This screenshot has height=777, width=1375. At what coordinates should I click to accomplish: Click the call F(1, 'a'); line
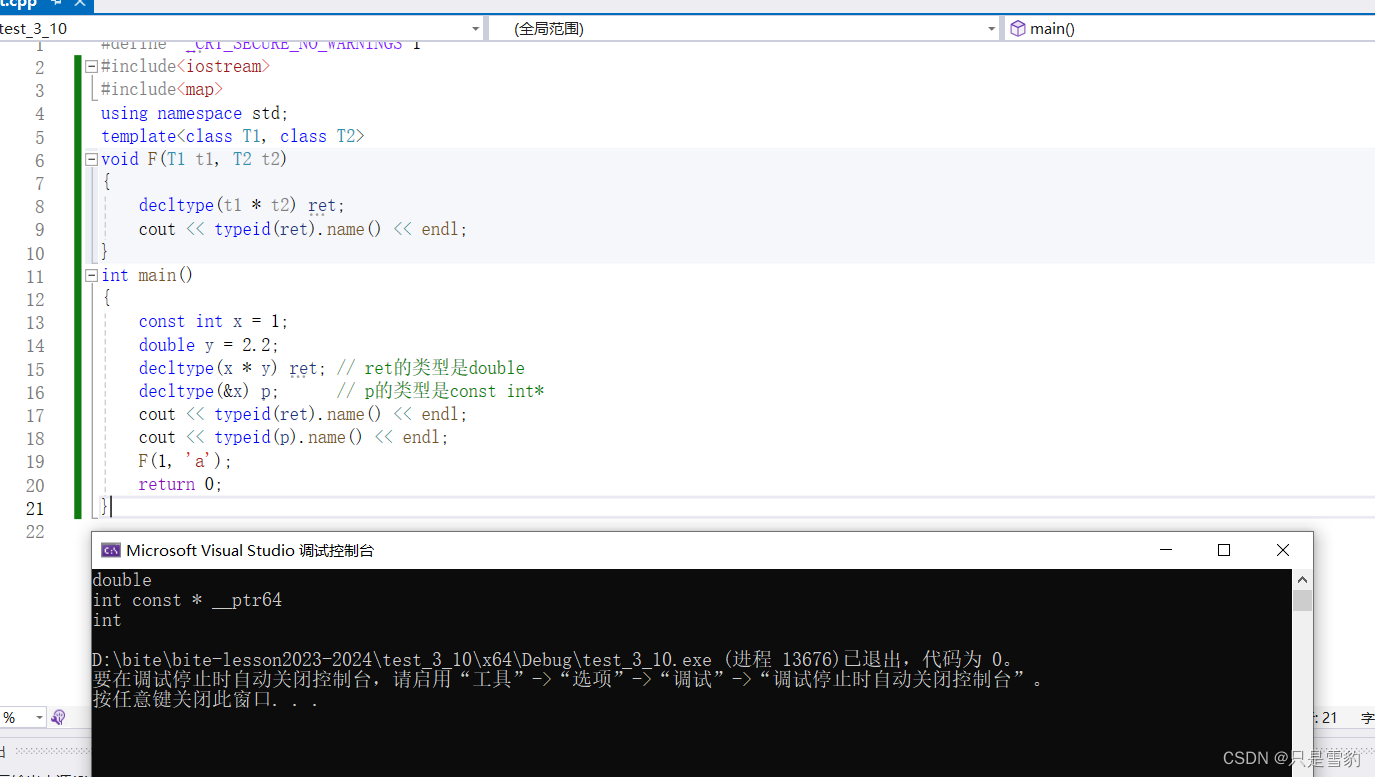pos(185,461)
